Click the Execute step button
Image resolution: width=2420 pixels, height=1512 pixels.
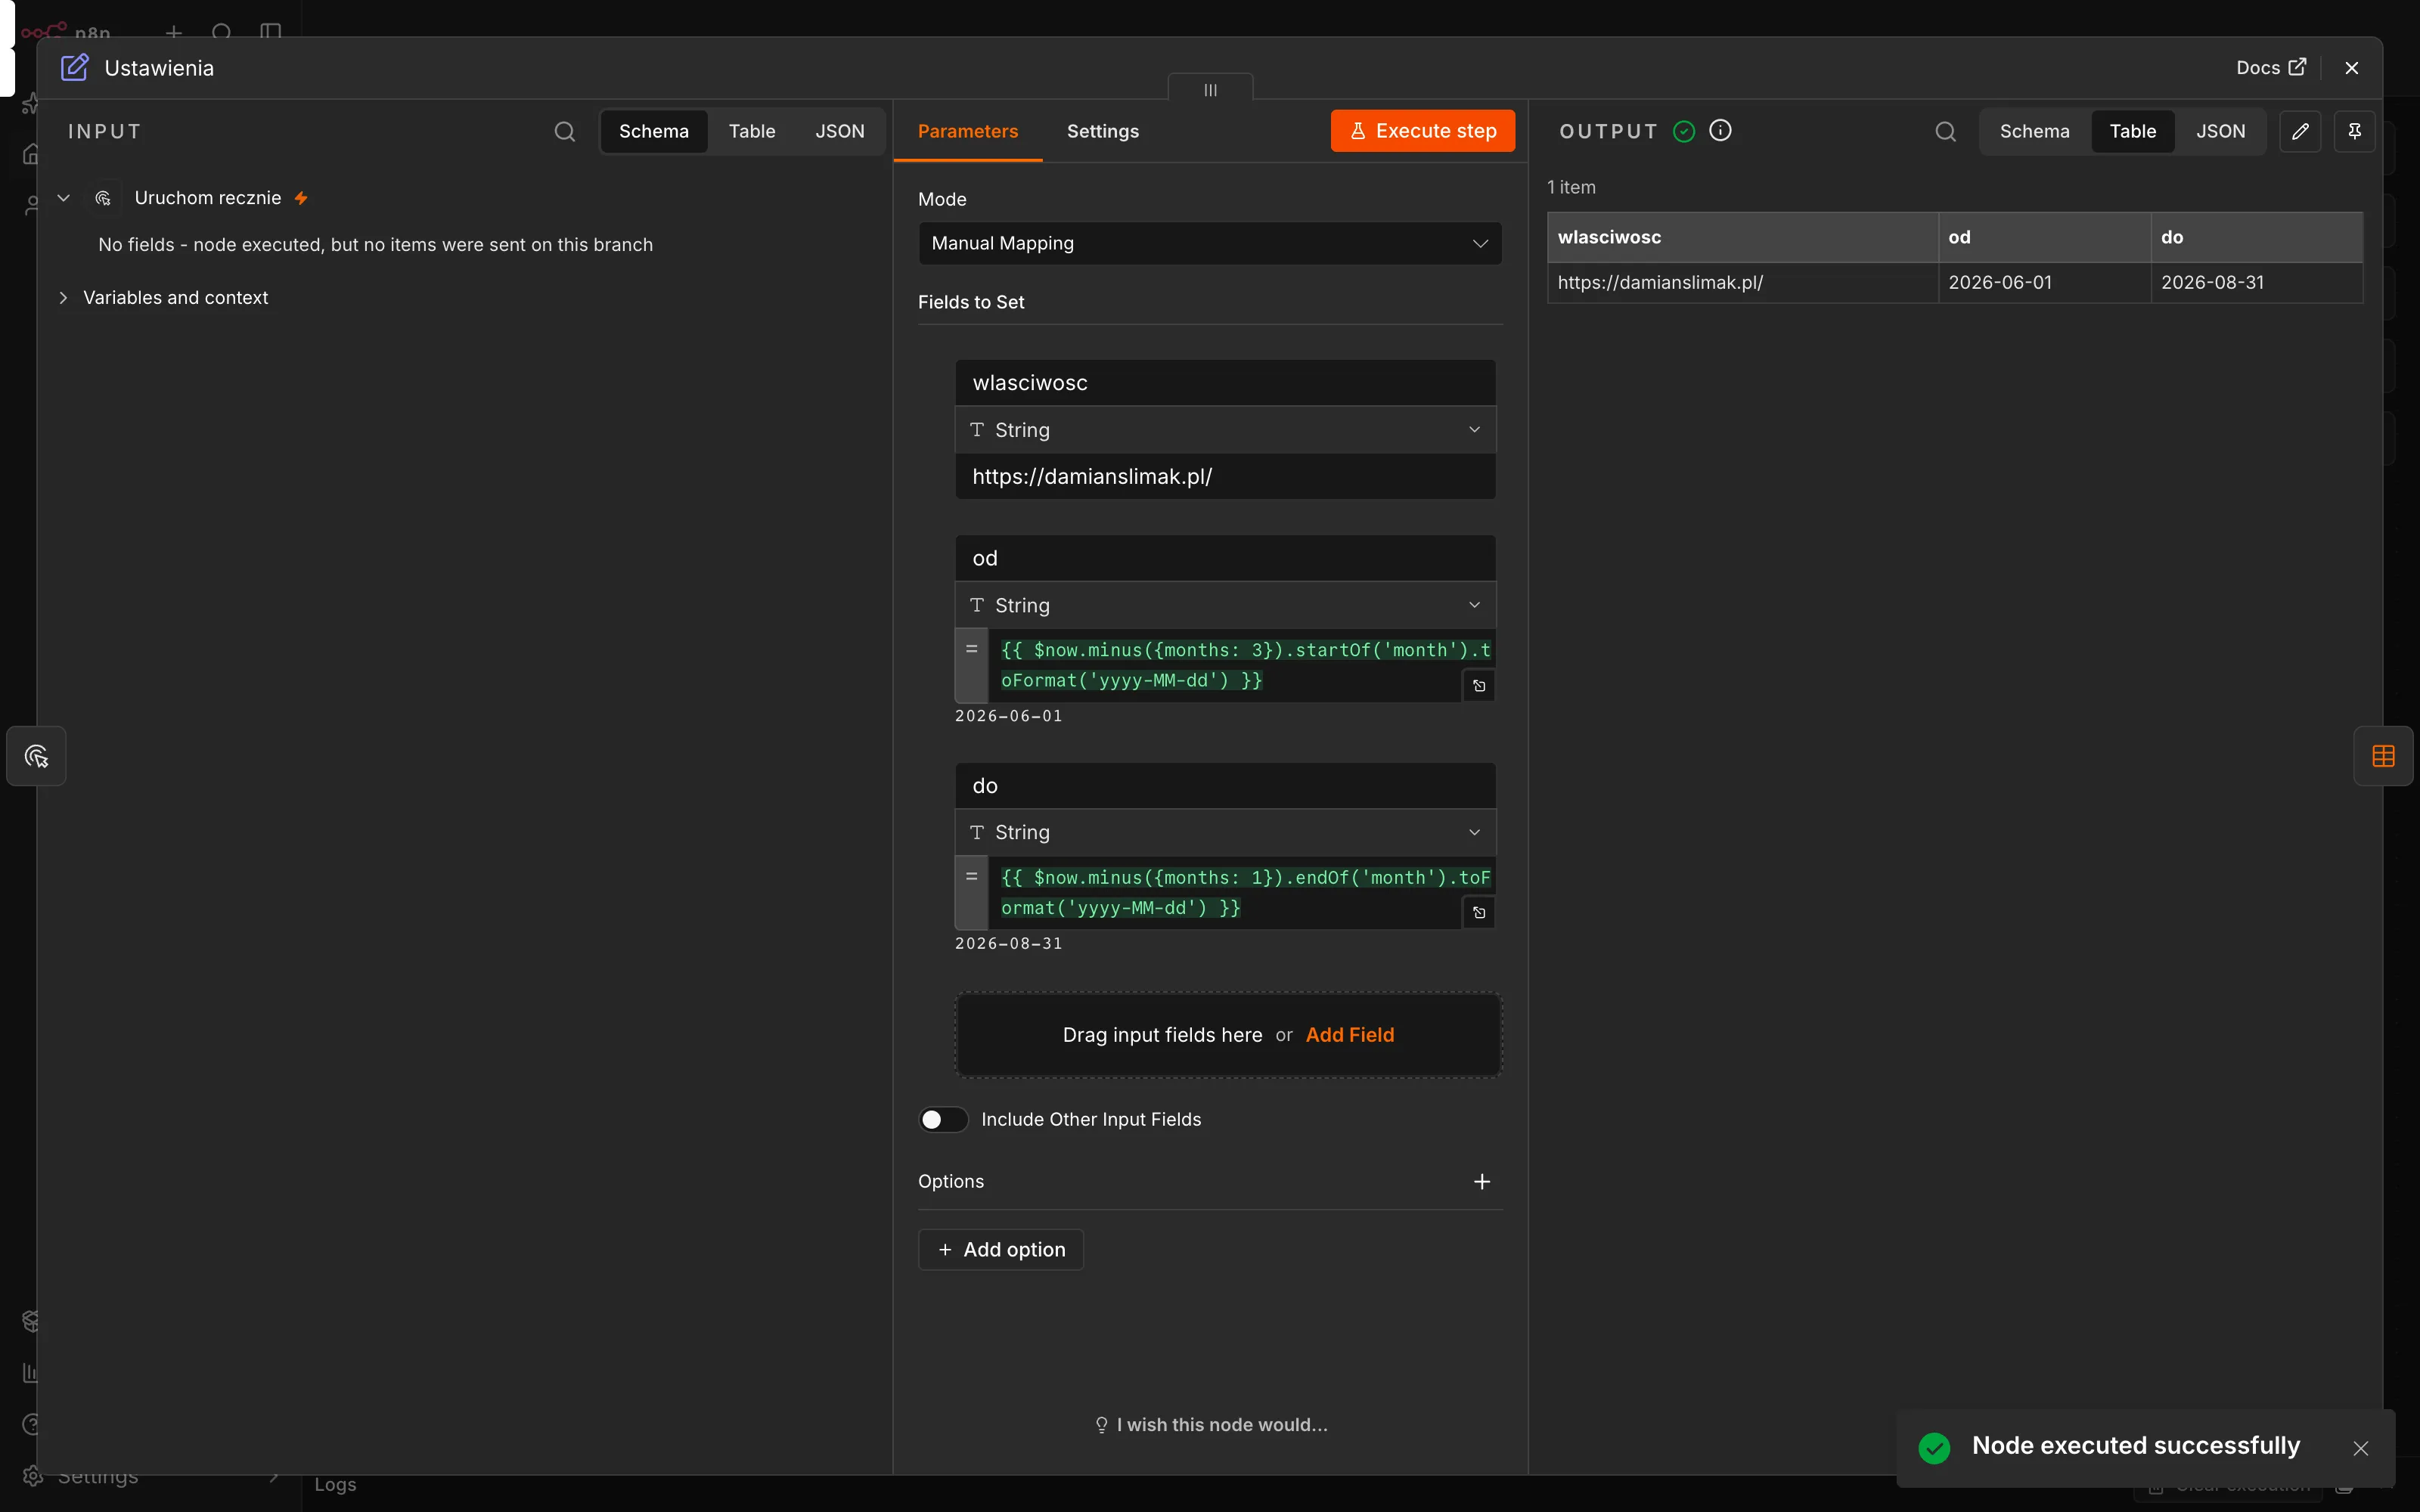click(1422, 131)
